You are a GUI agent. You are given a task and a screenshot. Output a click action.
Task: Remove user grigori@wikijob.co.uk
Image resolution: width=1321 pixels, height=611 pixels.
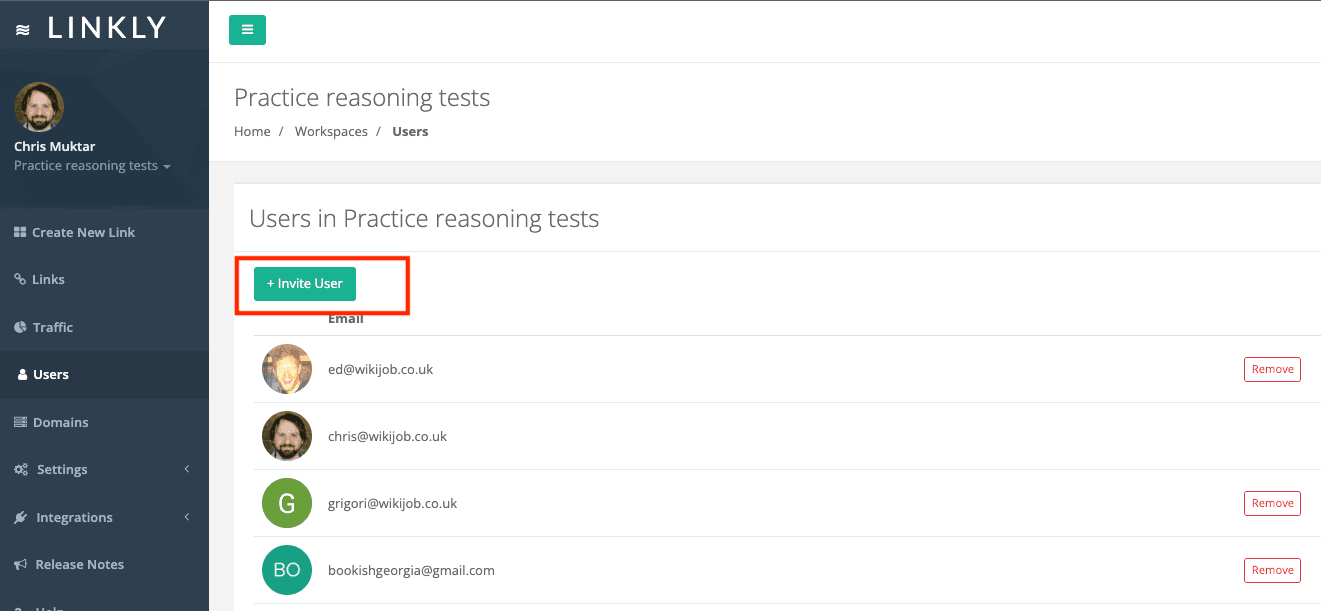pos(1272,503)
